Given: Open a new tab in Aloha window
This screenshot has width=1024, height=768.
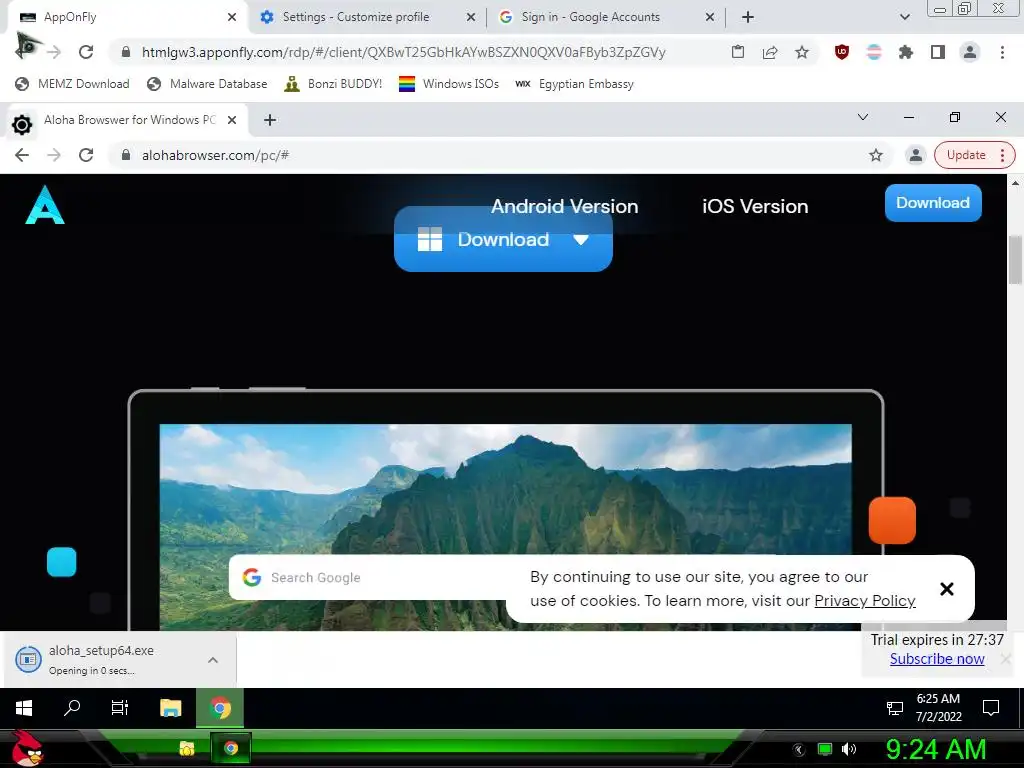Looking at the screenshot, I should click(x=270, y=120).
